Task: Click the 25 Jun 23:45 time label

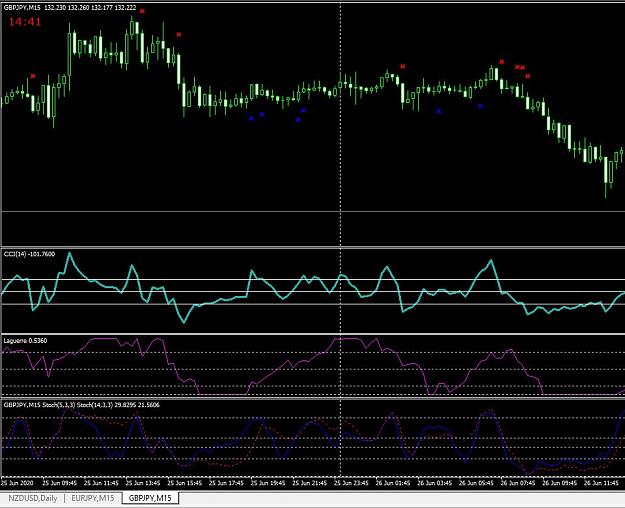Action: [351, 483]
